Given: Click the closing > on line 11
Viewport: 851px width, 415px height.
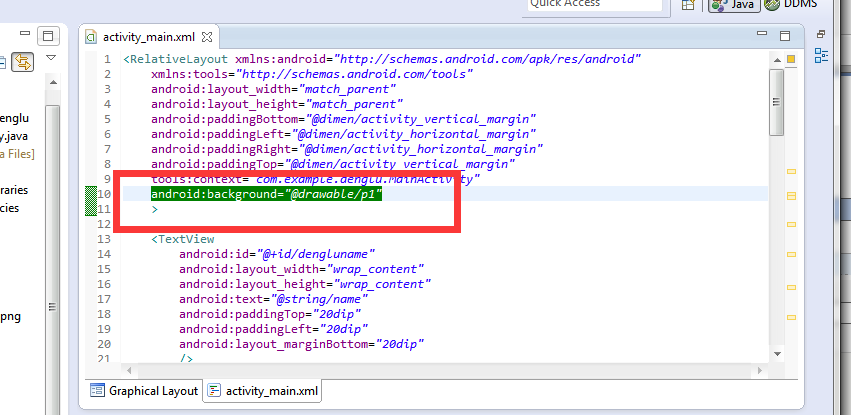Looking at the screenshot, I should pos(155,209).
